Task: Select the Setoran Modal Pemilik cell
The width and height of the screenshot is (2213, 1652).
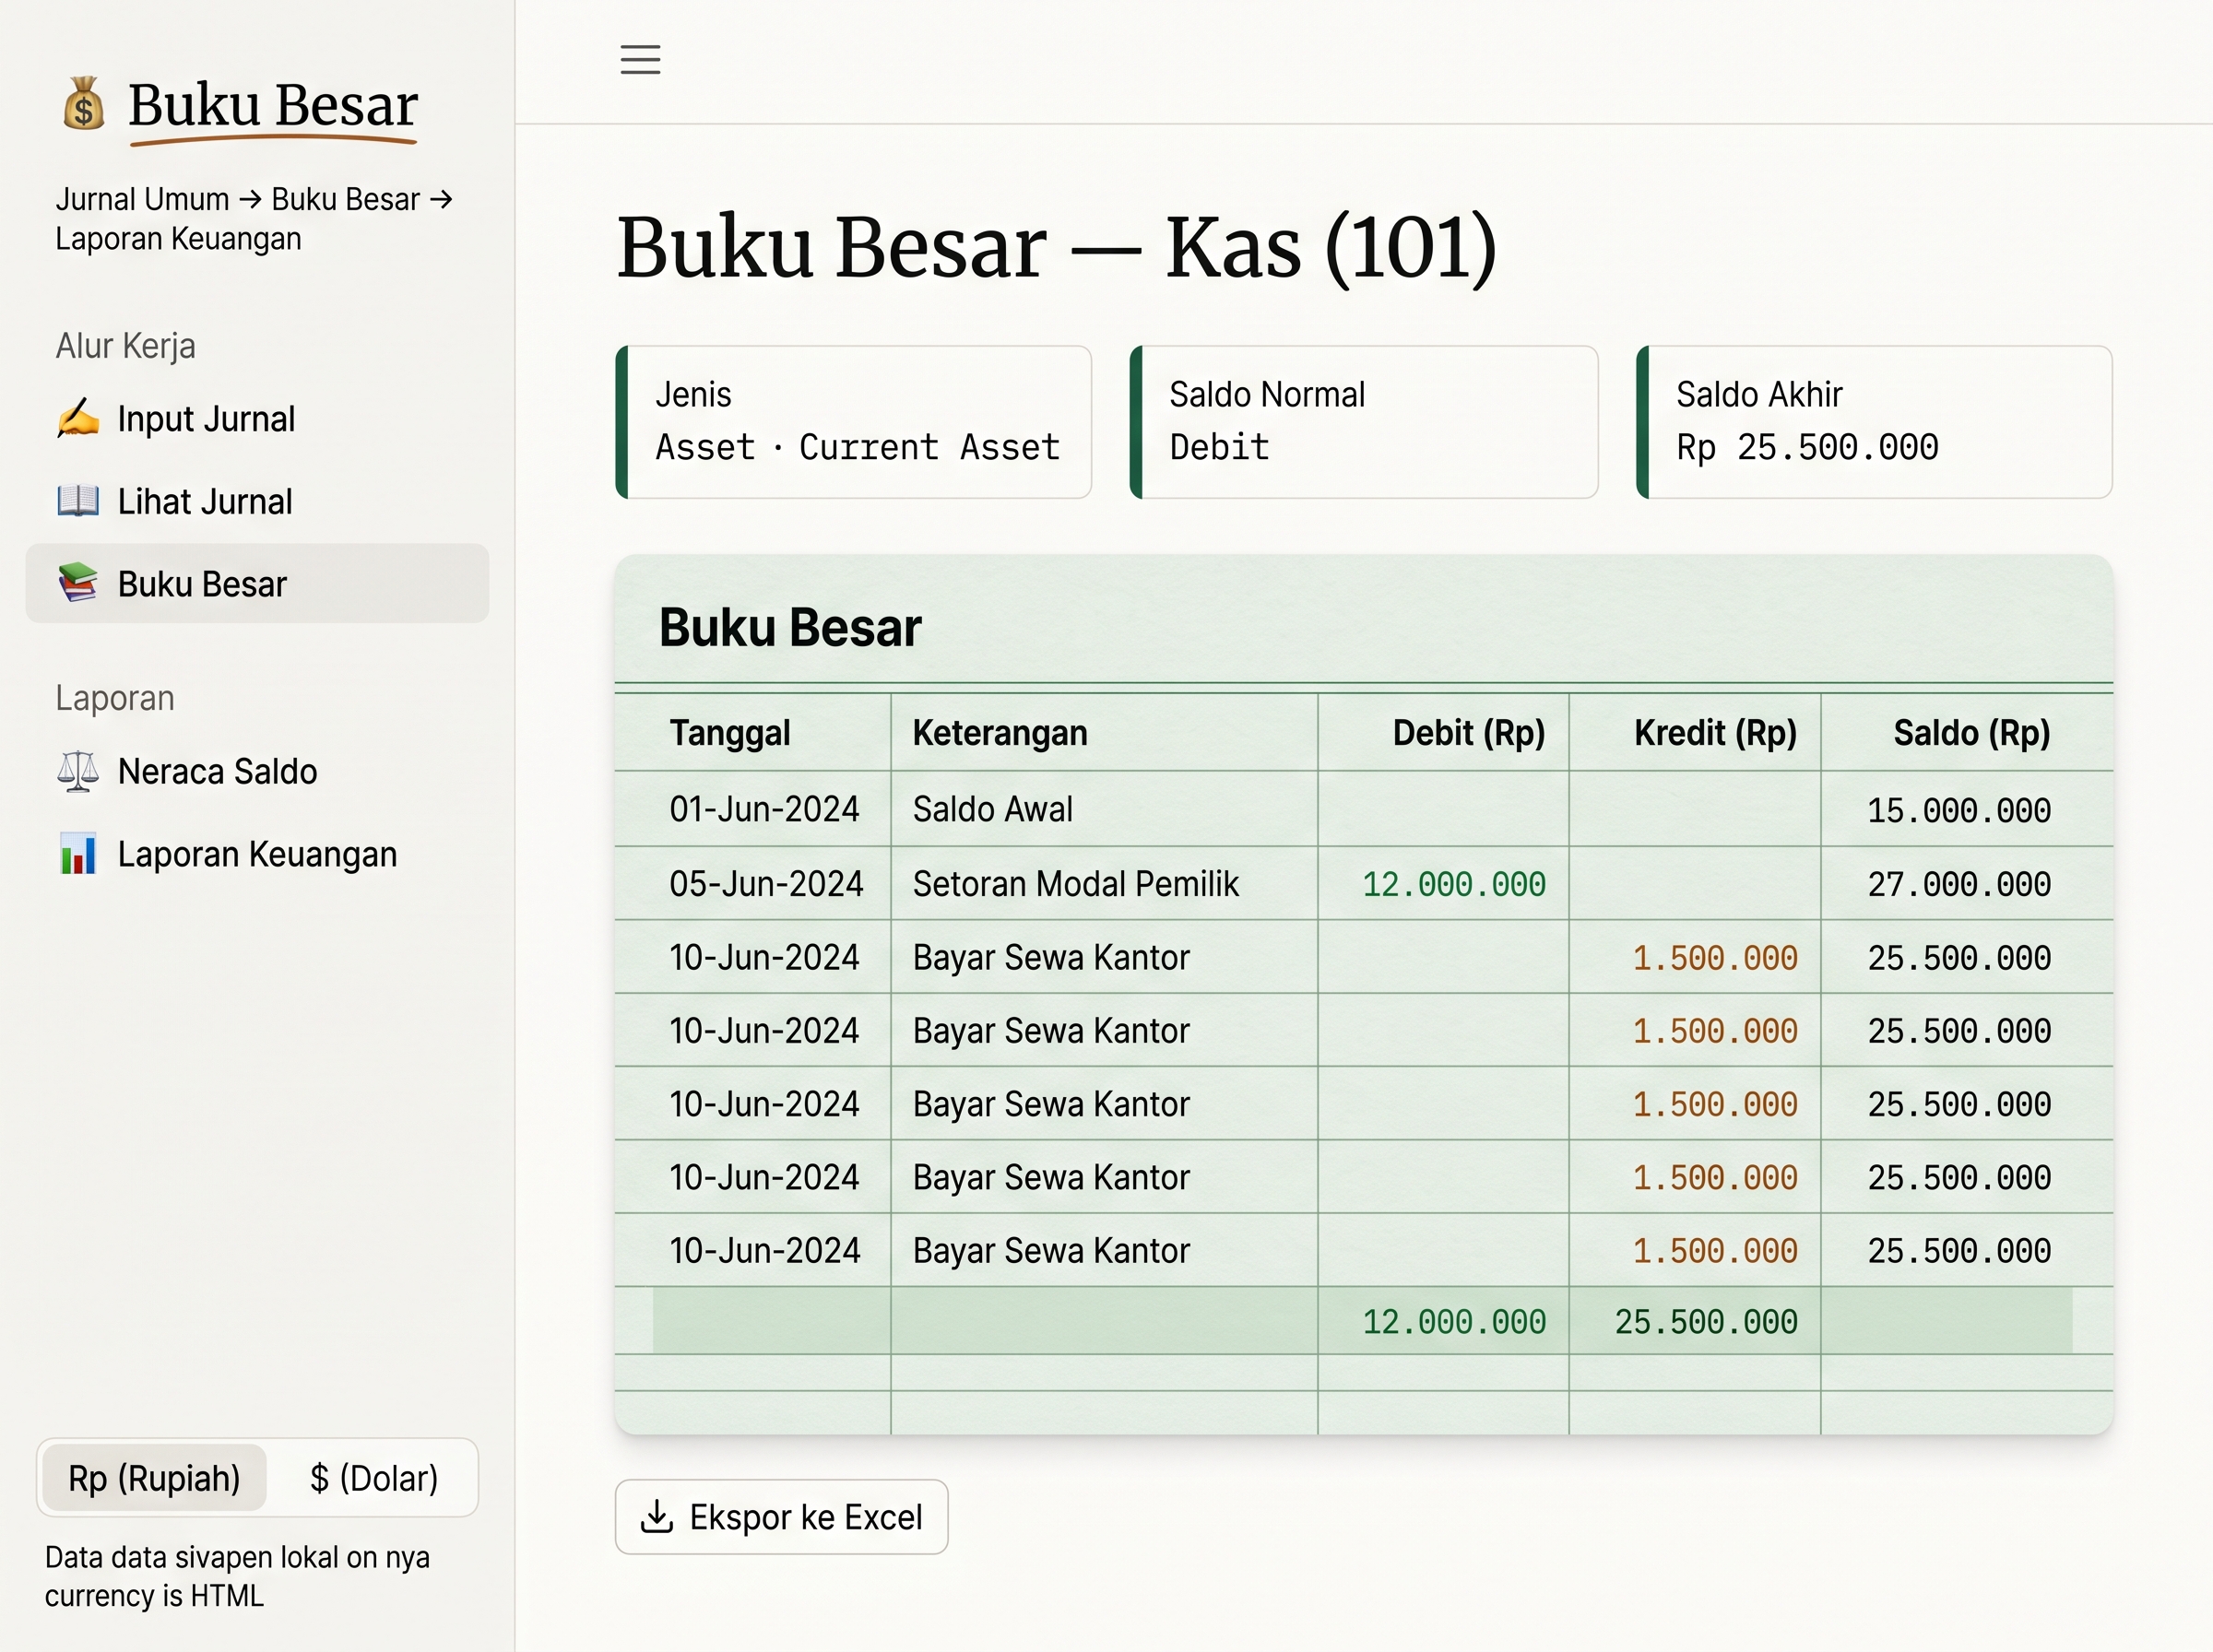Action: [x=1076, y=884]
